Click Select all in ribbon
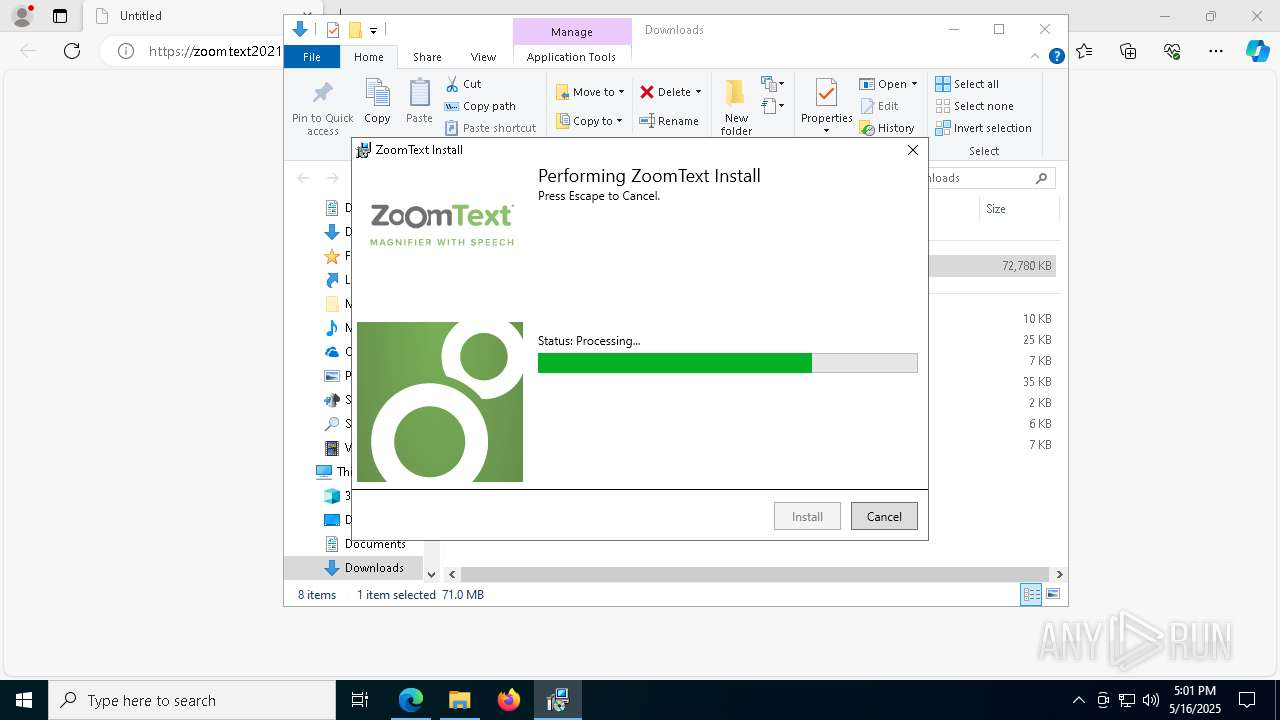This screenshot has width=1280, height=720. tap(966, 84)
